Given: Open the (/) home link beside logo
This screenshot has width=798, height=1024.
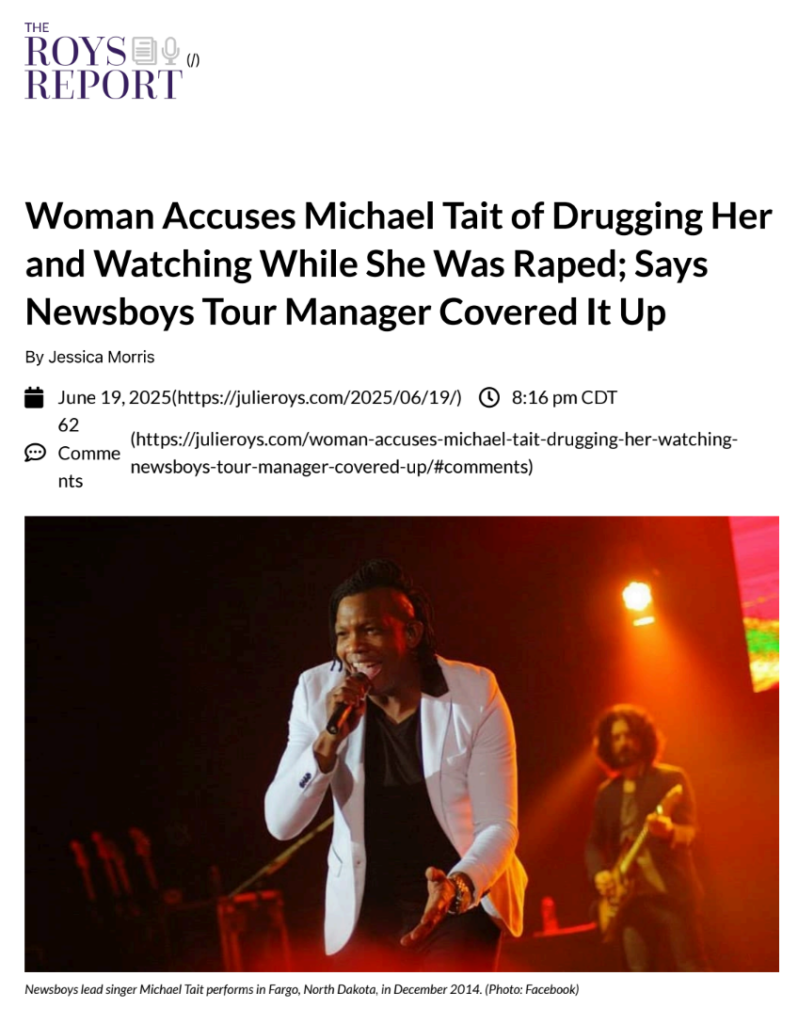Looking at the screenshot, I should click(x=193, y=60).
